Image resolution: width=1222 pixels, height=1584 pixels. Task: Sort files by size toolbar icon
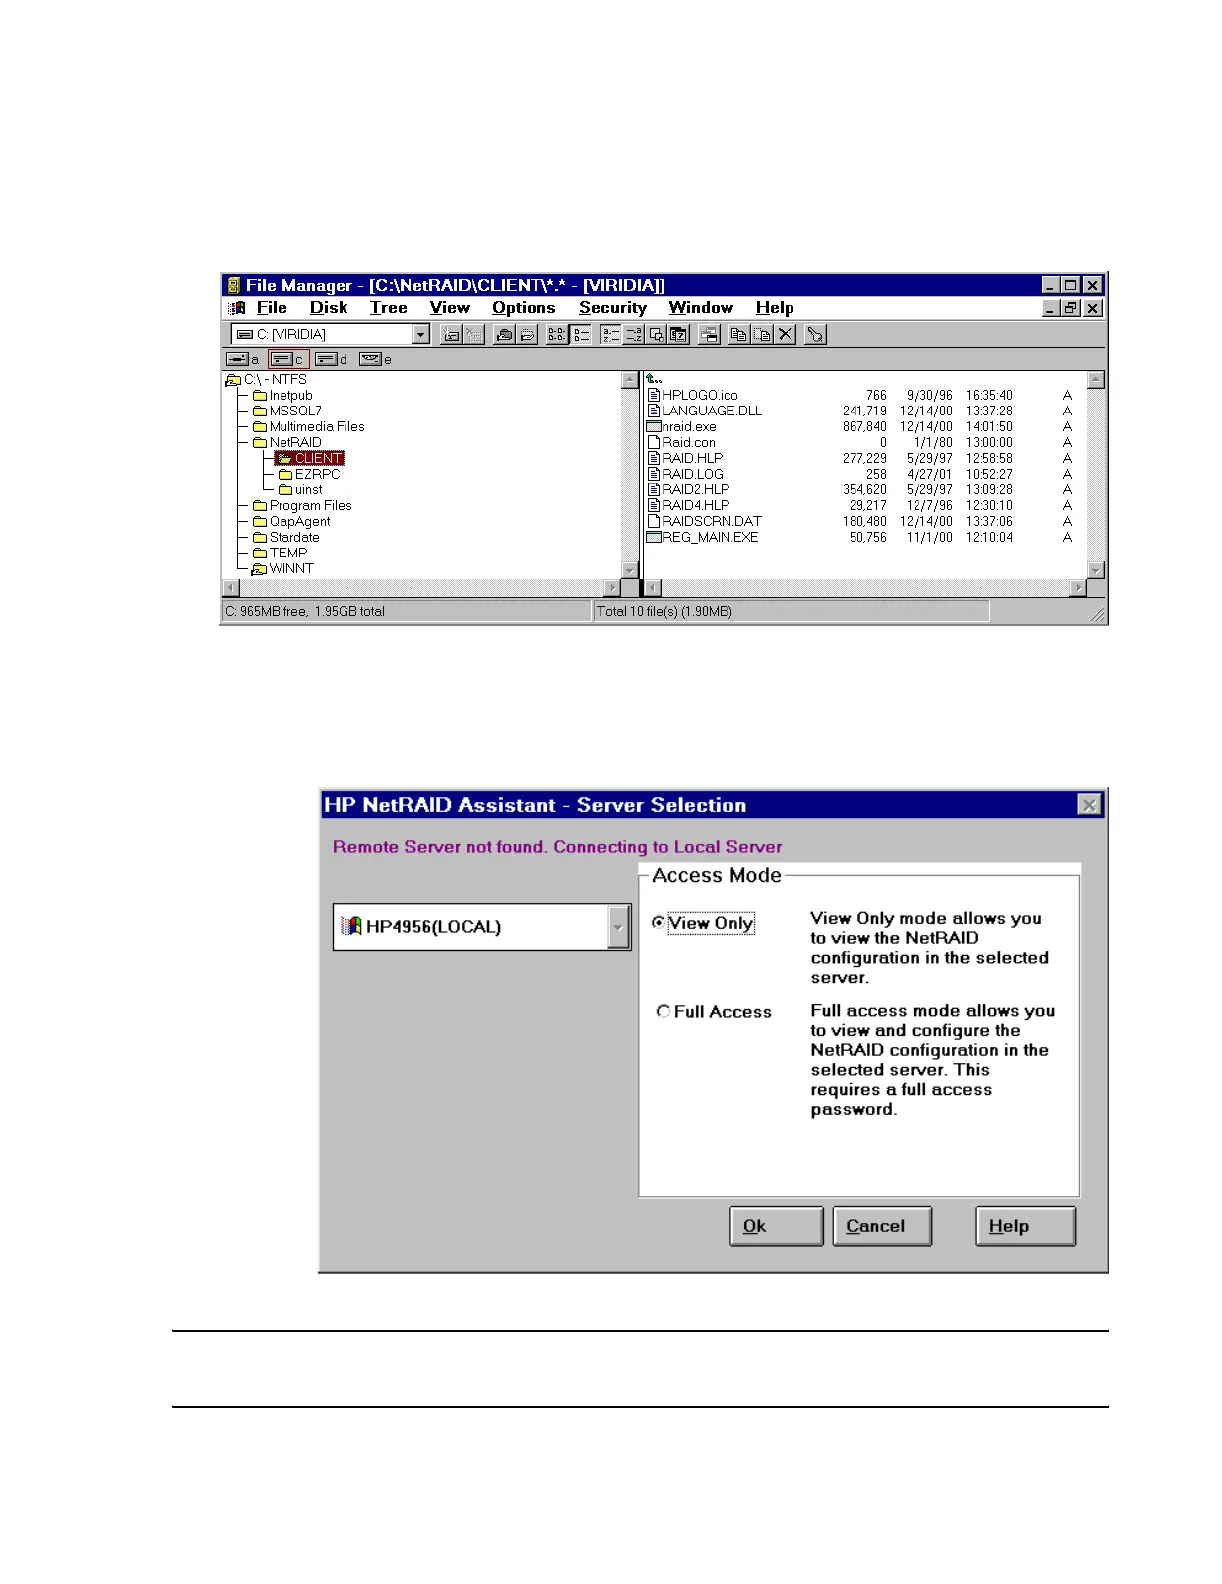656,335
